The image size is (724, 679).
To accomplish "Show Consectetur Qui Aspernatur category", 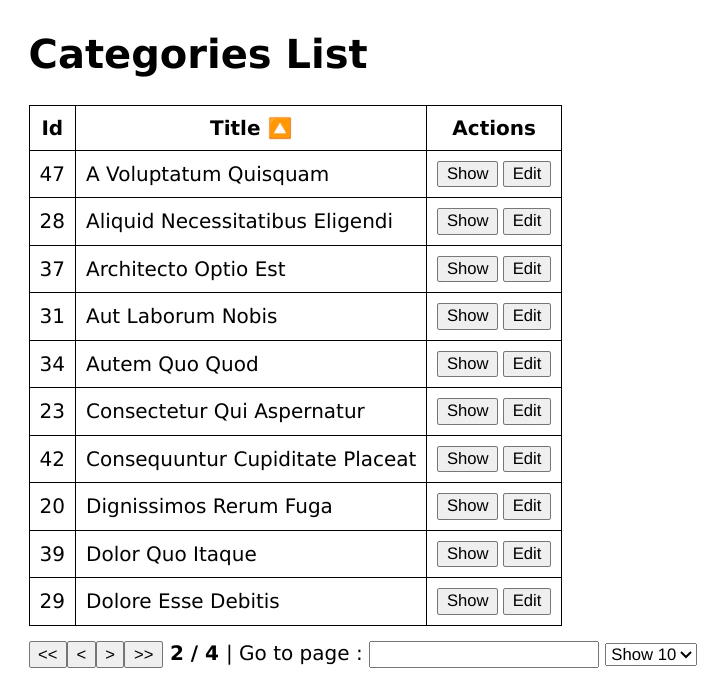I will 467,411.
